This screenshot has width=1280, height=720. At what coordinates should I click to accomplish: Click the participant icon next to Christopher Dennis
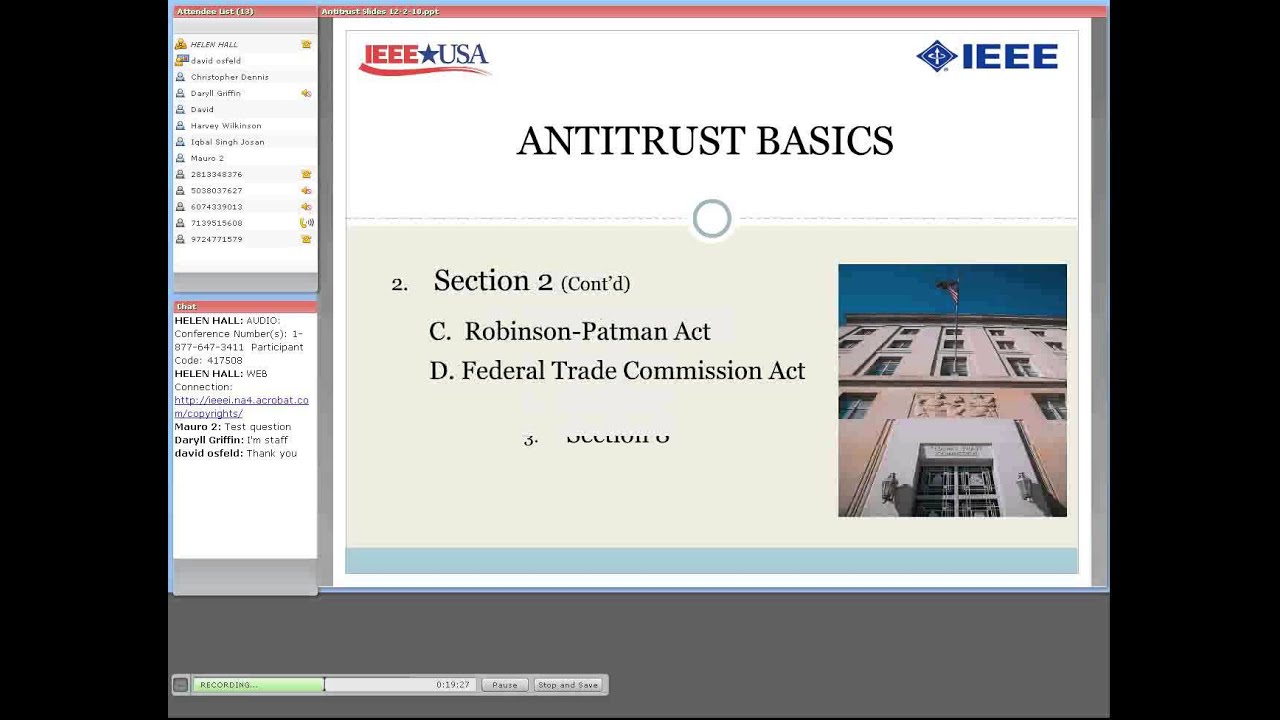[180, 77]
